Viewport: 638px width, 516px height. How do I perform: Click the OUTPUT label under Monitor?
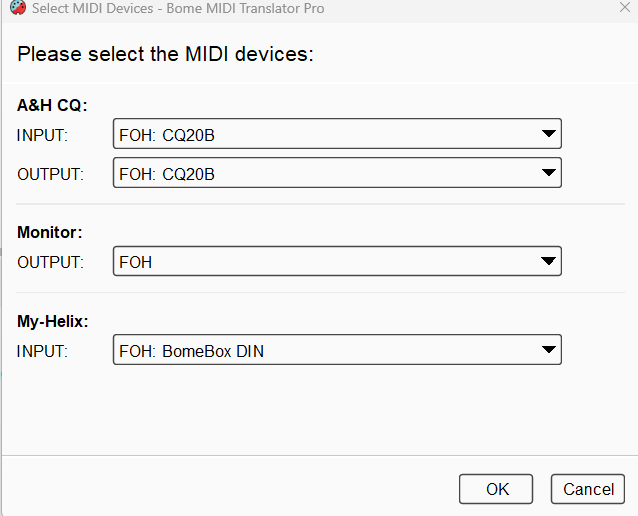(x=50, y=262)
